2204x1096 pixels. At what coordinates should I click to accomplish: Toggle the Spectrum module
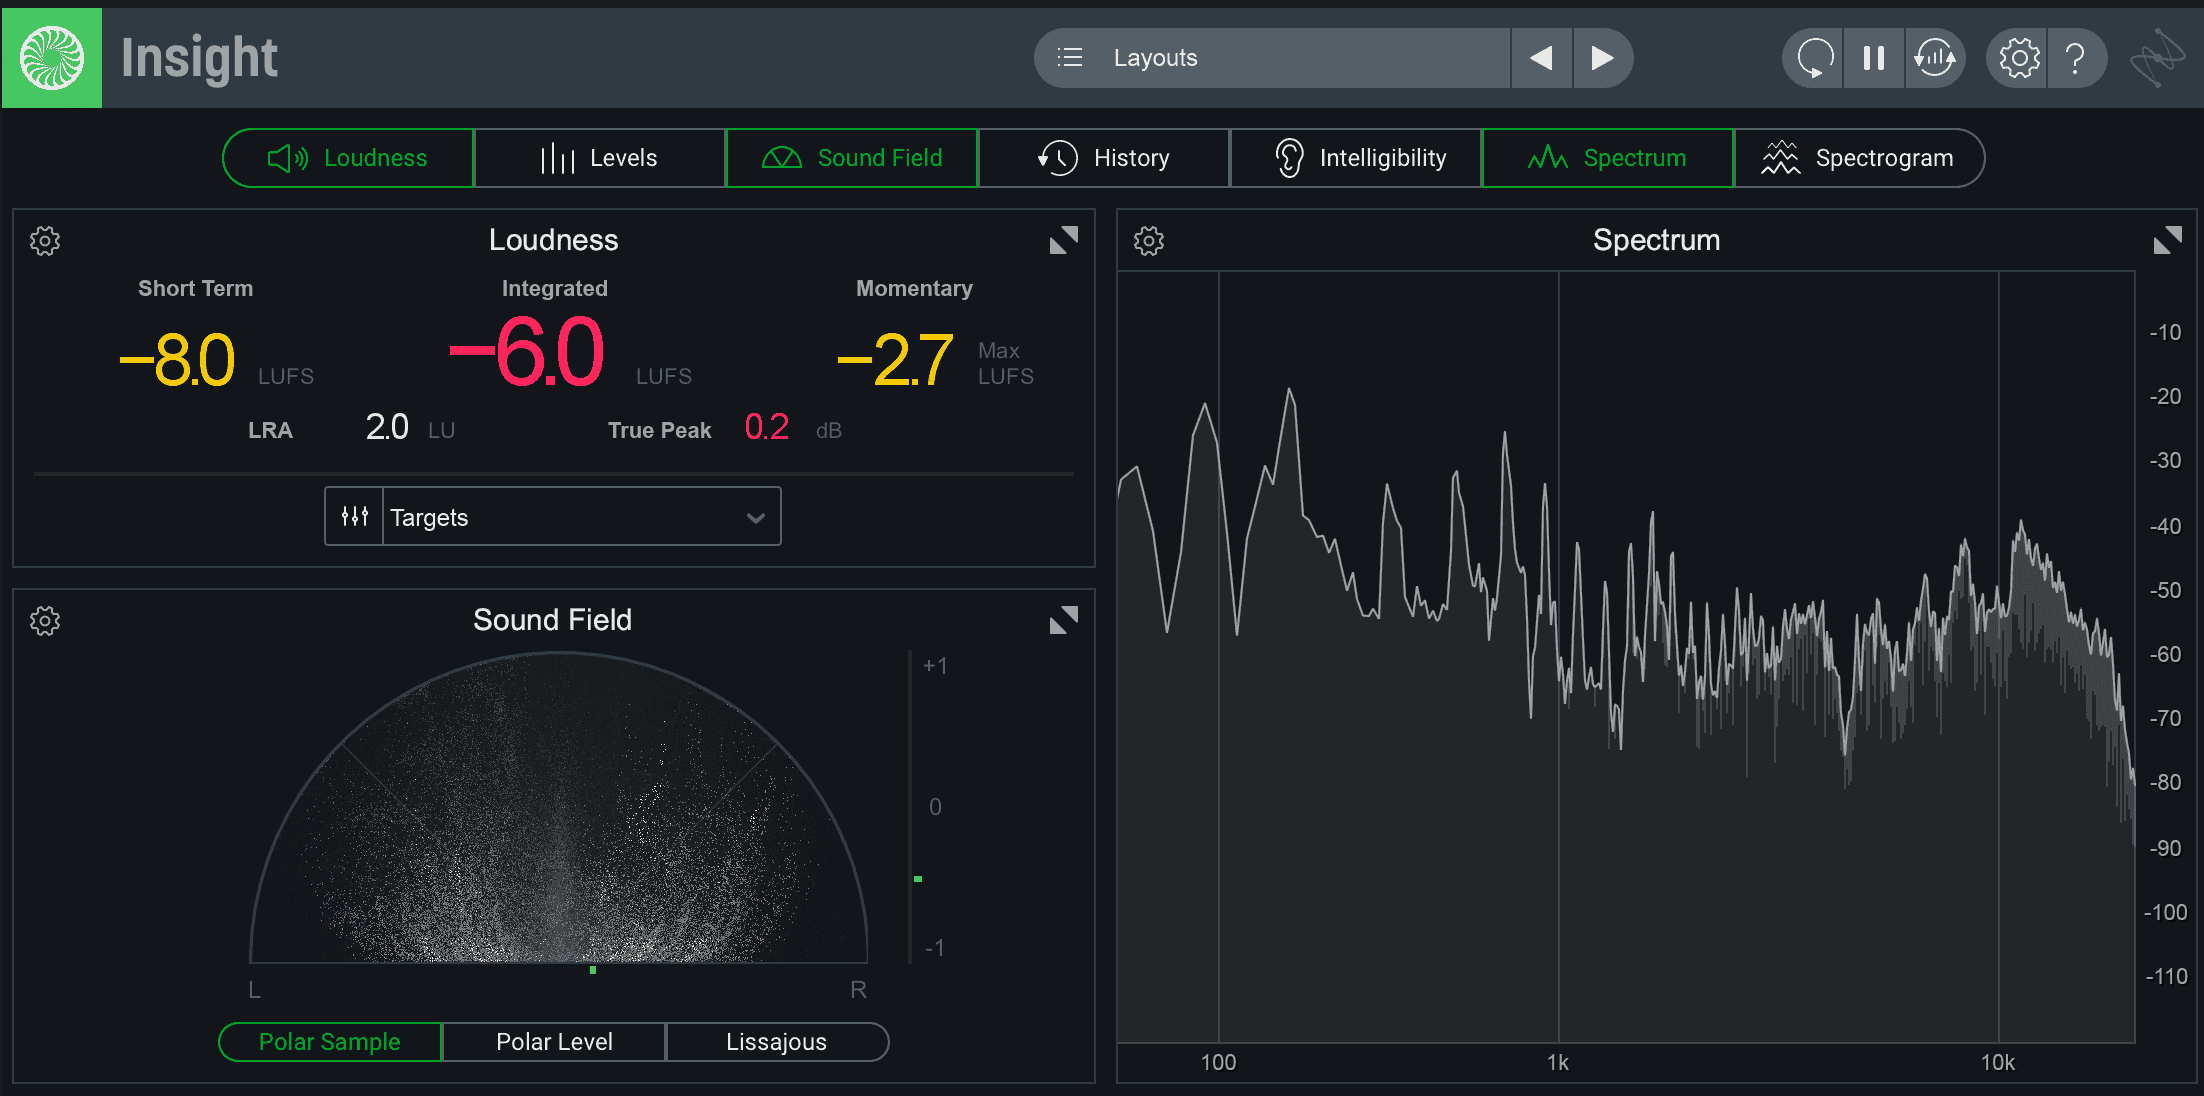(1608, 158)
